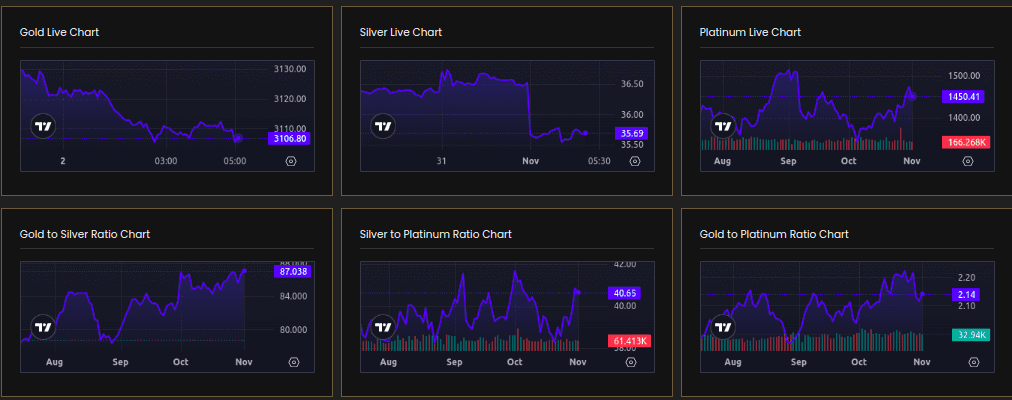
Task: Click the Silver to Platinum Ratio Chart title
Action: [435, 234]
